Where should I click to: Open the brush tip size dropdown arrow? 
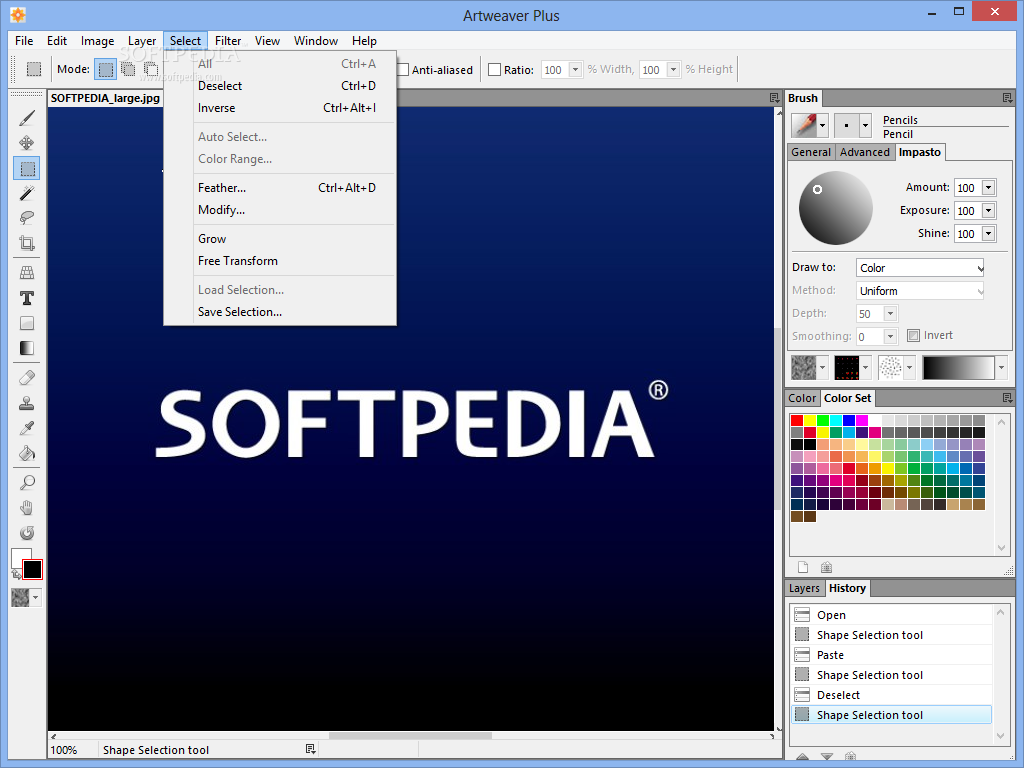865,125
